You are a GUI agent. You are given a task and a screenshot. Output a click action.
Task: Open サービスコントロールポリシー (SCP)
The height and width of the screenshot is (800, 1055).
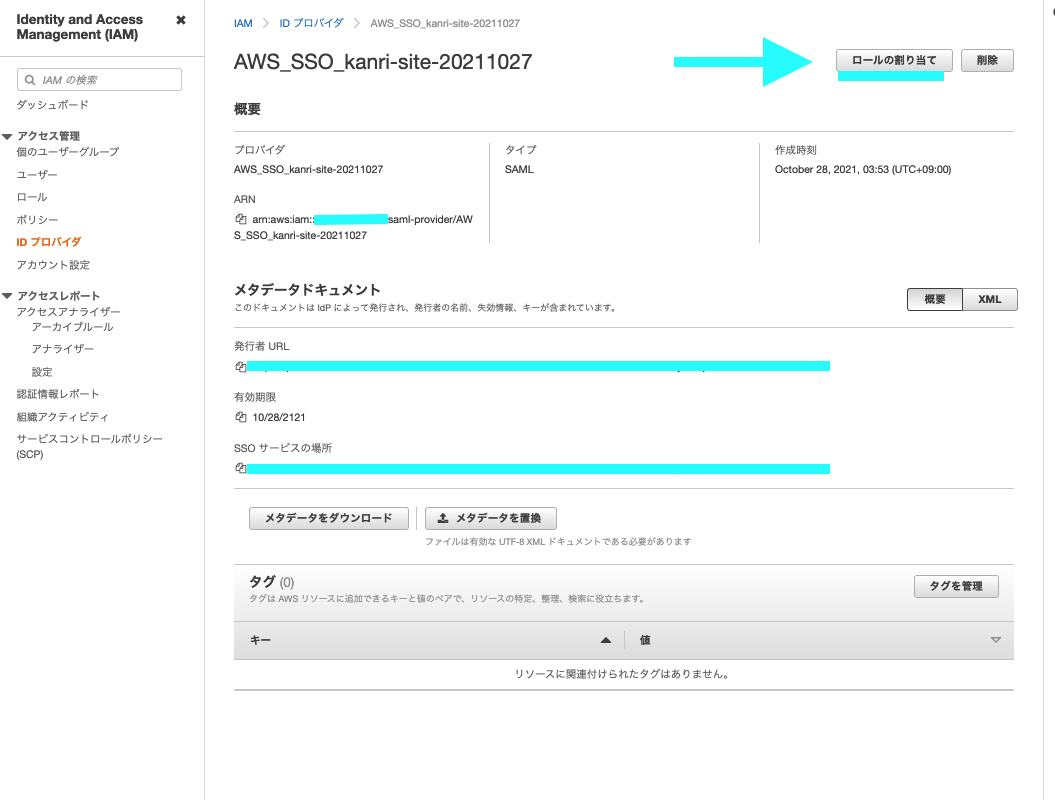point(89,446)
